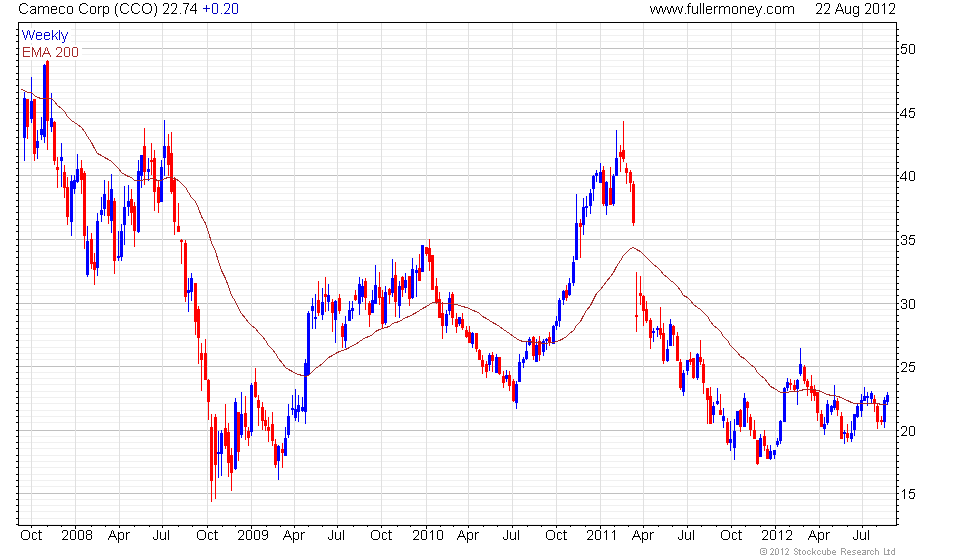
Task: Click the 45 price axis label
Action: coord(907,113)
